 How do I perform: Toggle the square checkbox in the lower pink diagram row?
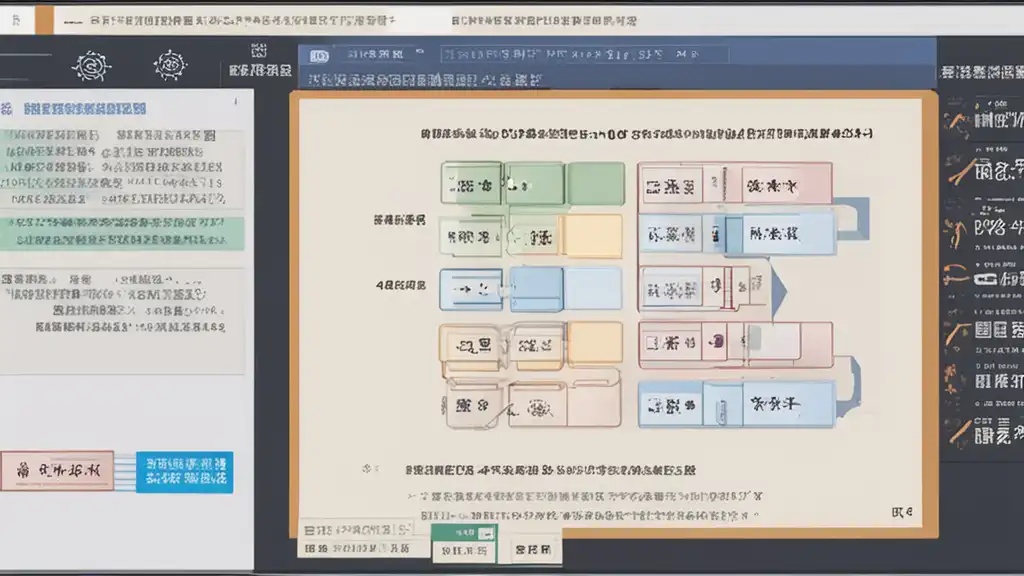(x=651, y=342)
